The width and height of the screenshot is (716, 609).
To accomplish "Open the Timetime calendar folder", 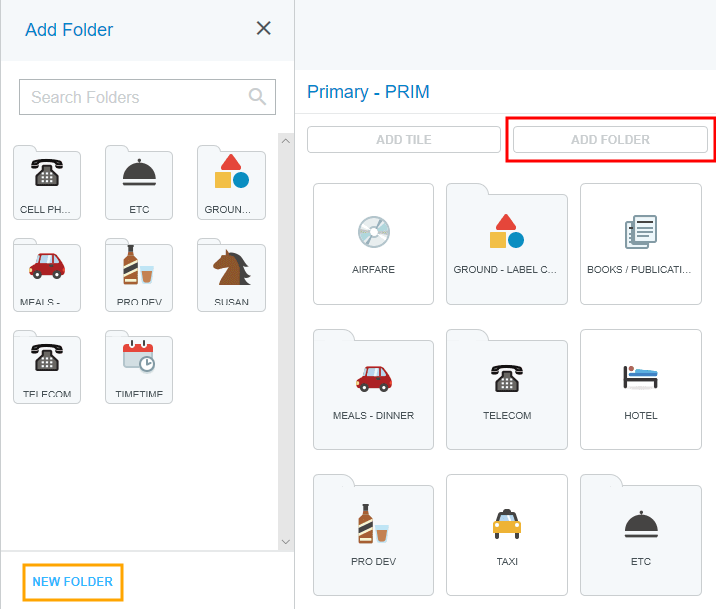I will click(x=138, y=368).
